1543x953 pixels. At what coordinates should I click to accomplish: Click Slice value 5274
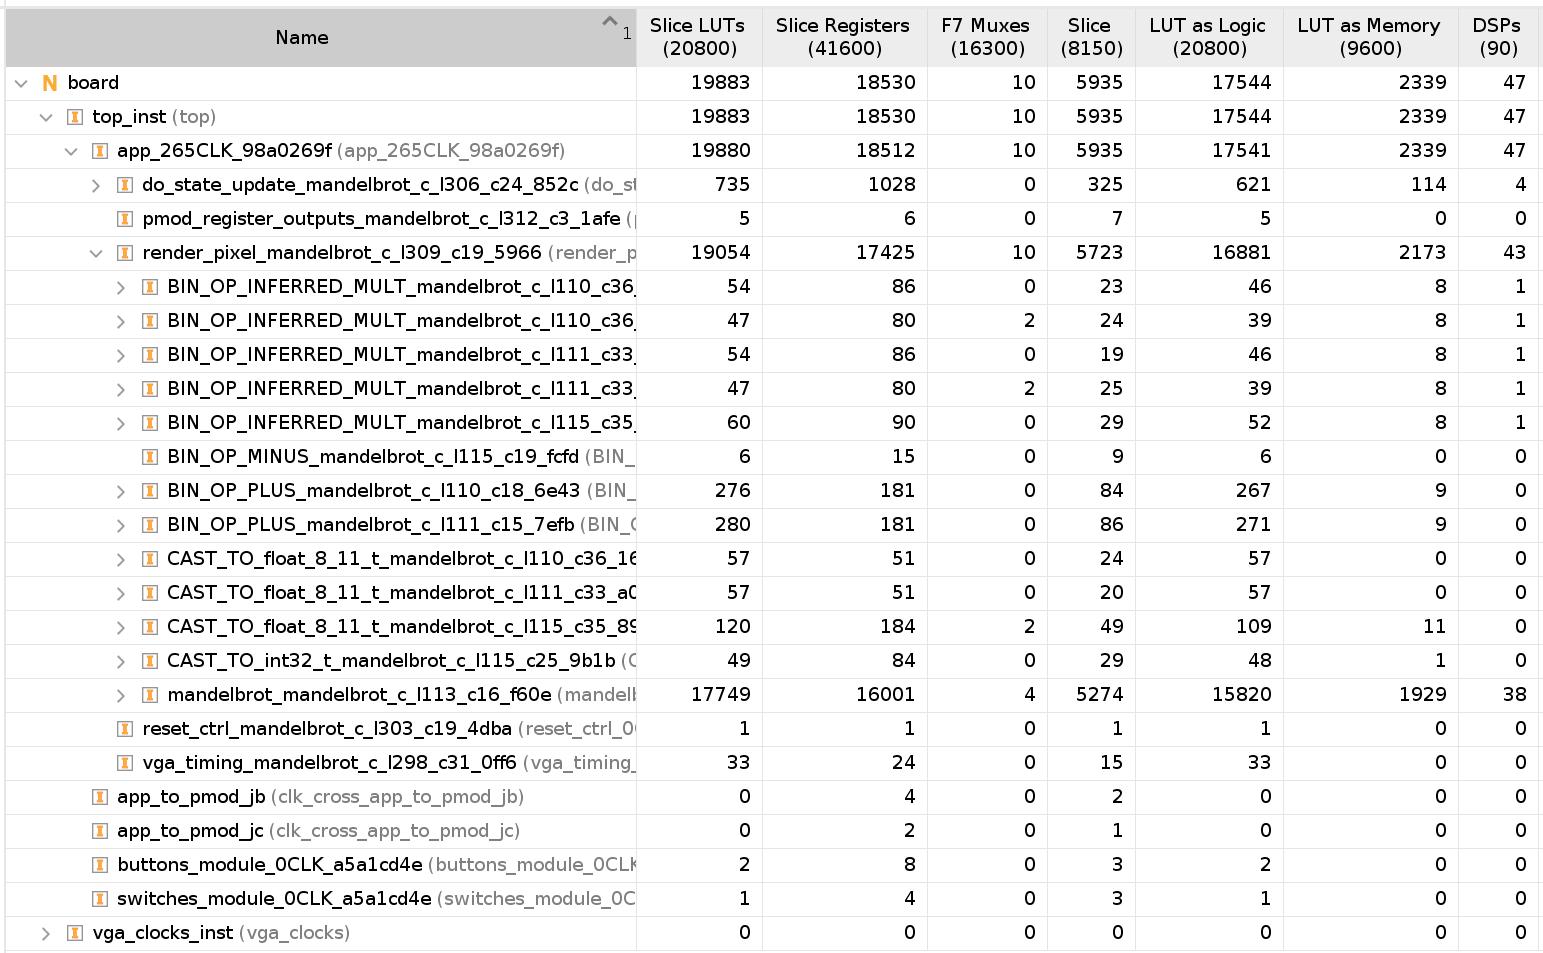(1099, 695)
